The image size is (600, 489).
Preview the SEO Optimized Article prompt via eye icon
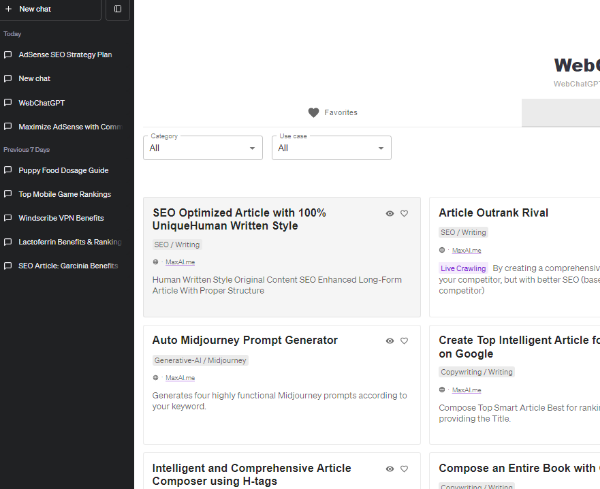click(390, 214)
